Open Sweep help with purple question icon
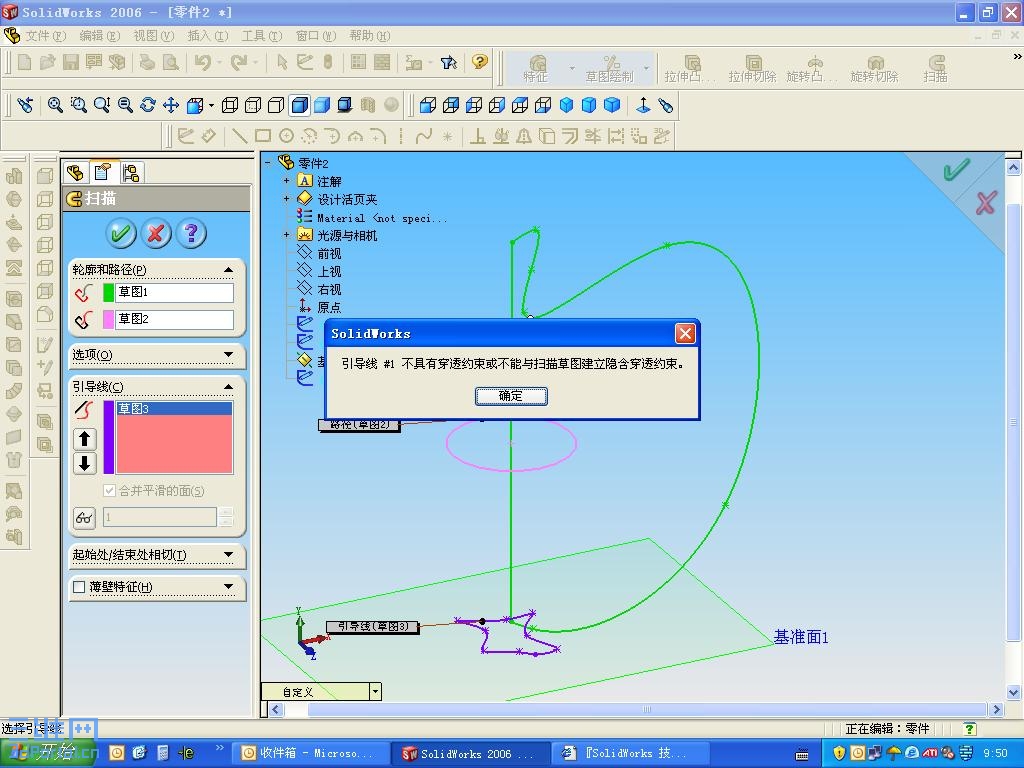The width and height of the screenshot is (1024, 768). coord(191,233)
